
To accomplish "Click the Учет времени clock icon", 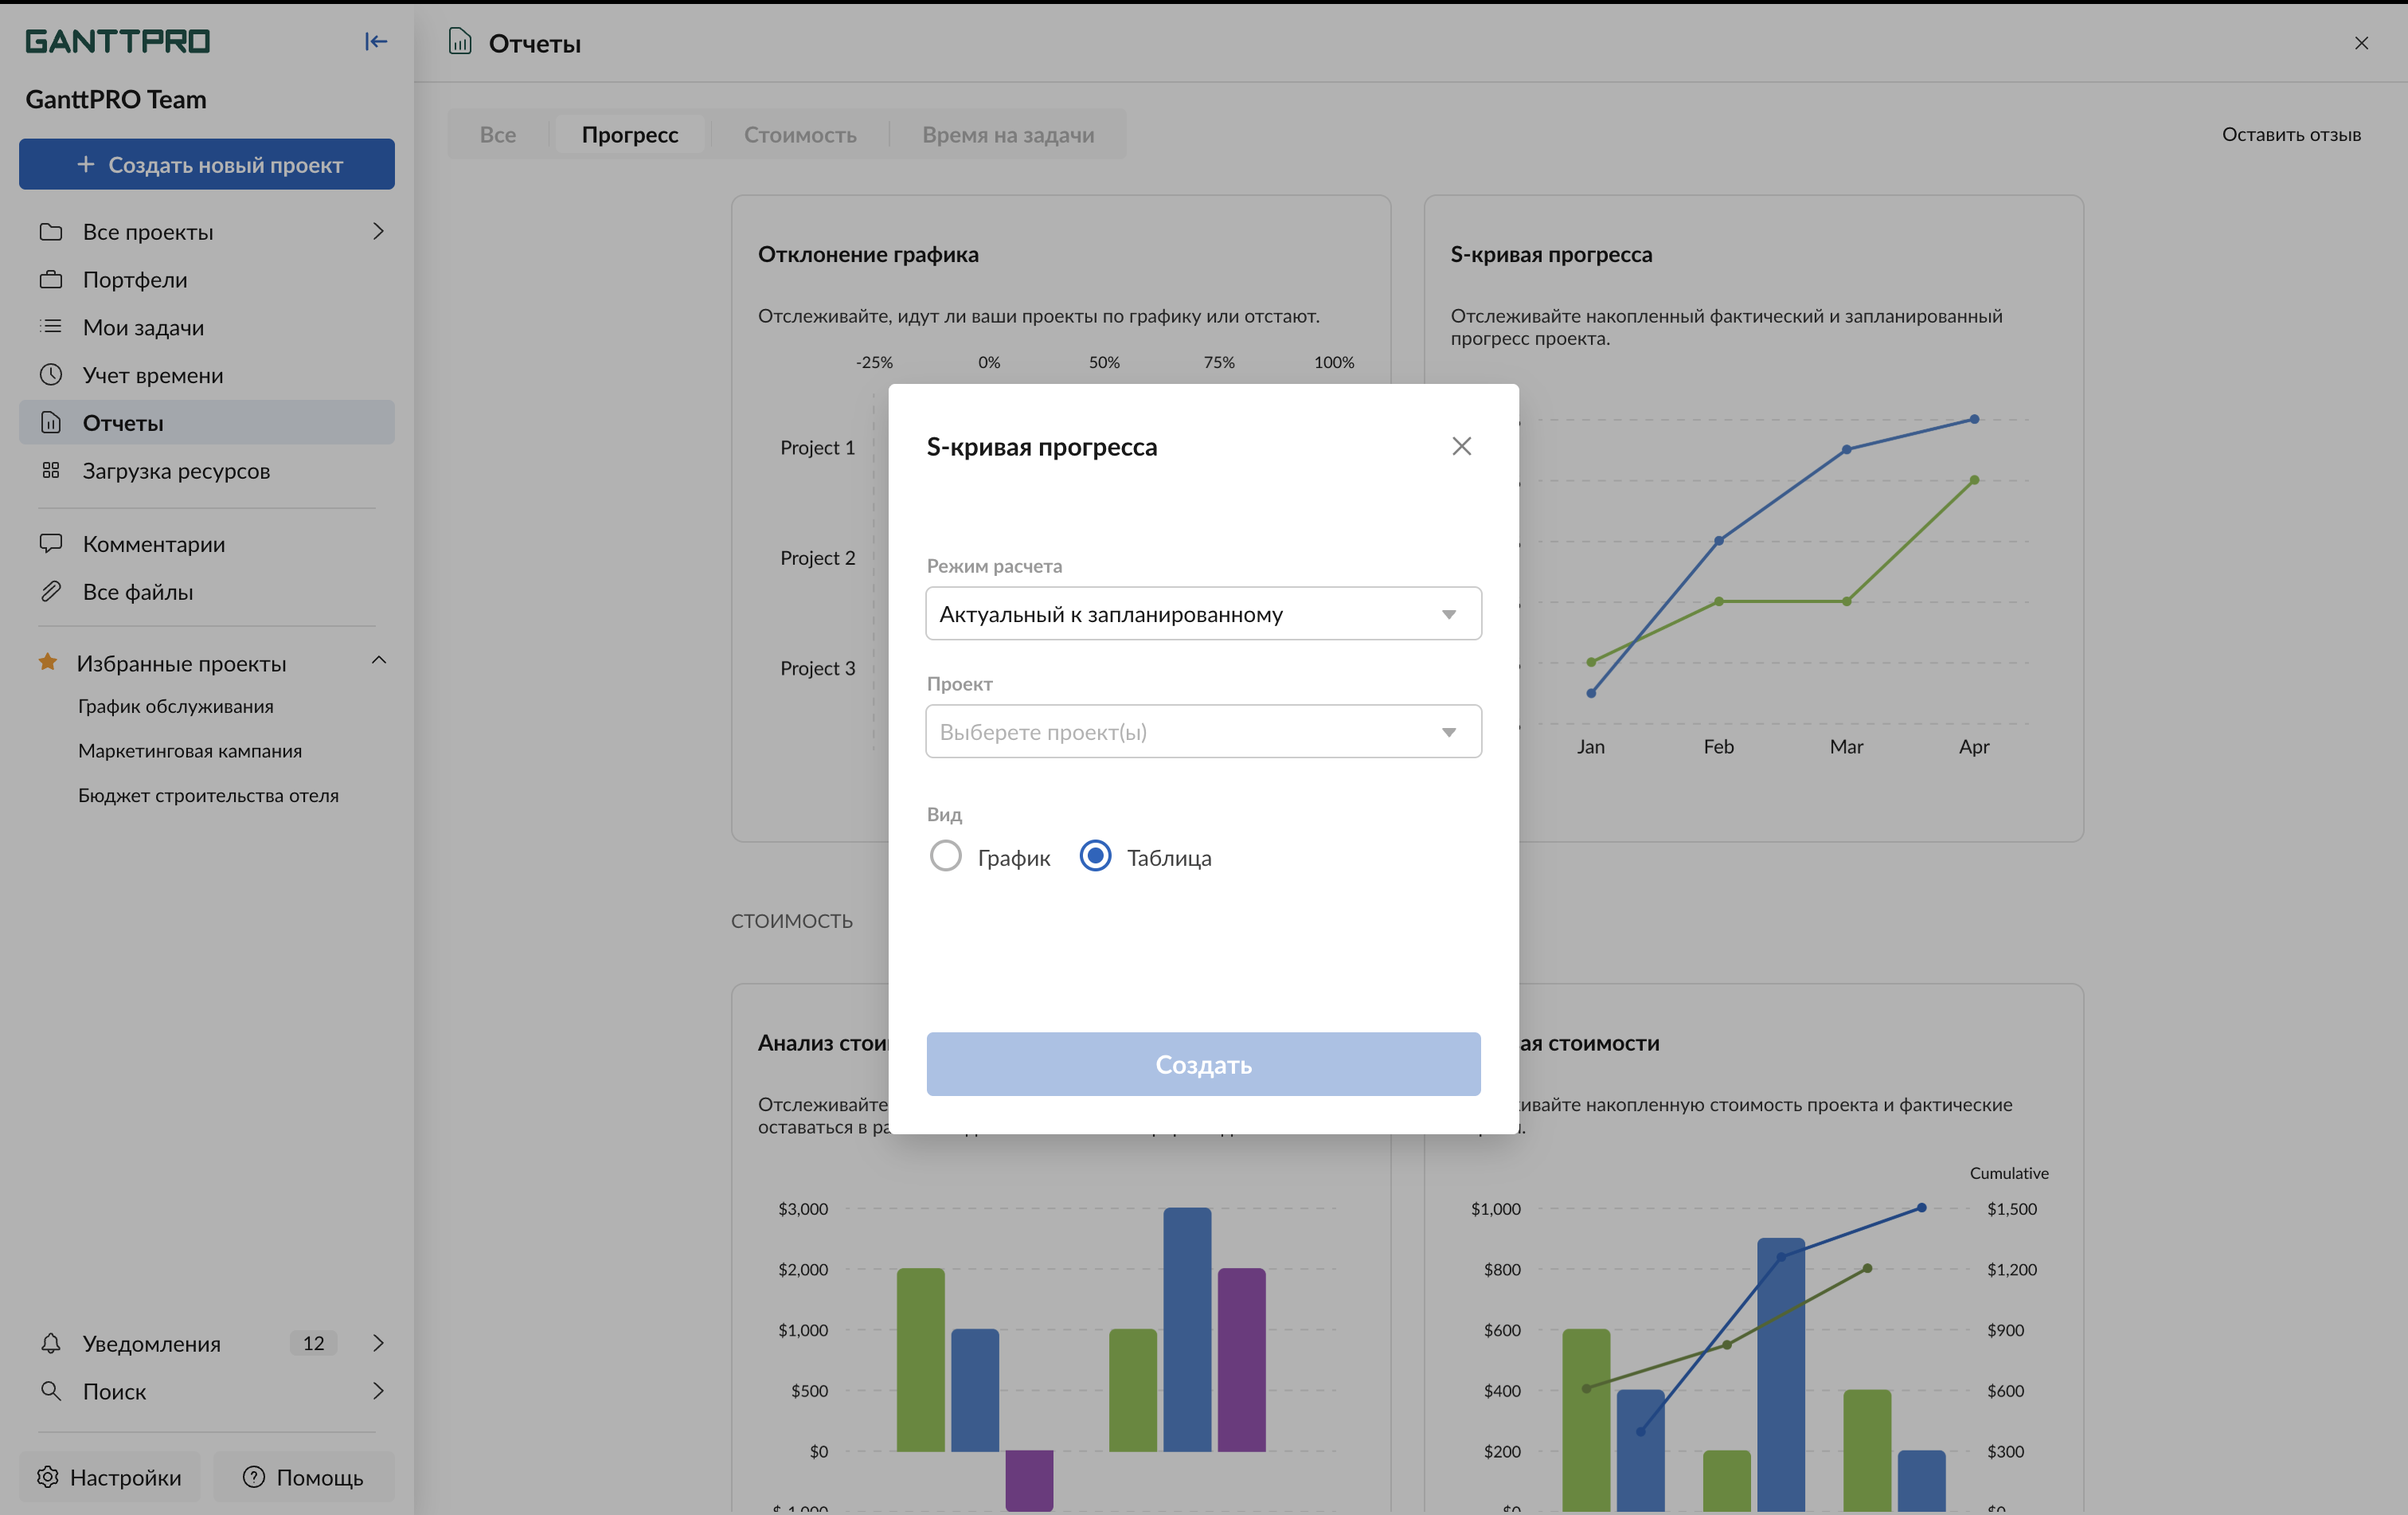I will coord(51,375).
